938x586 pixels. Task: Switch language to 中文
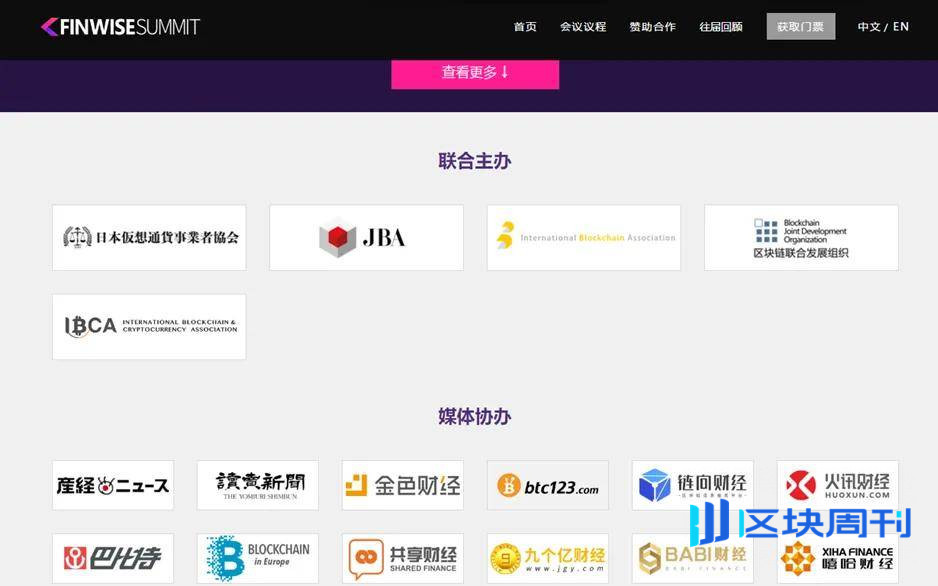[869, 27]
